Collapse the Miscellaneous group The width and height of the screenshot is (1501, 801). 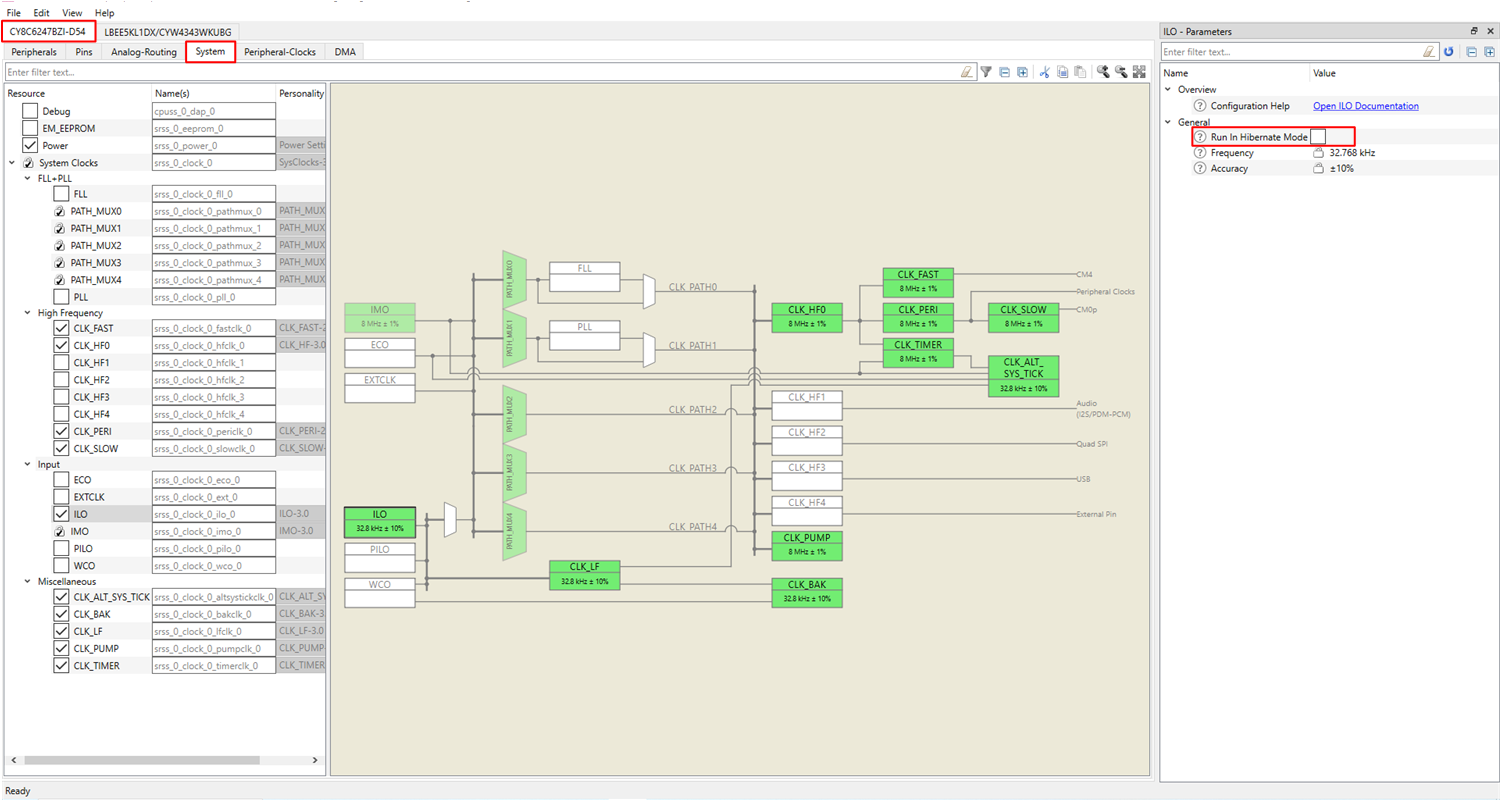[x=27, y=581]
